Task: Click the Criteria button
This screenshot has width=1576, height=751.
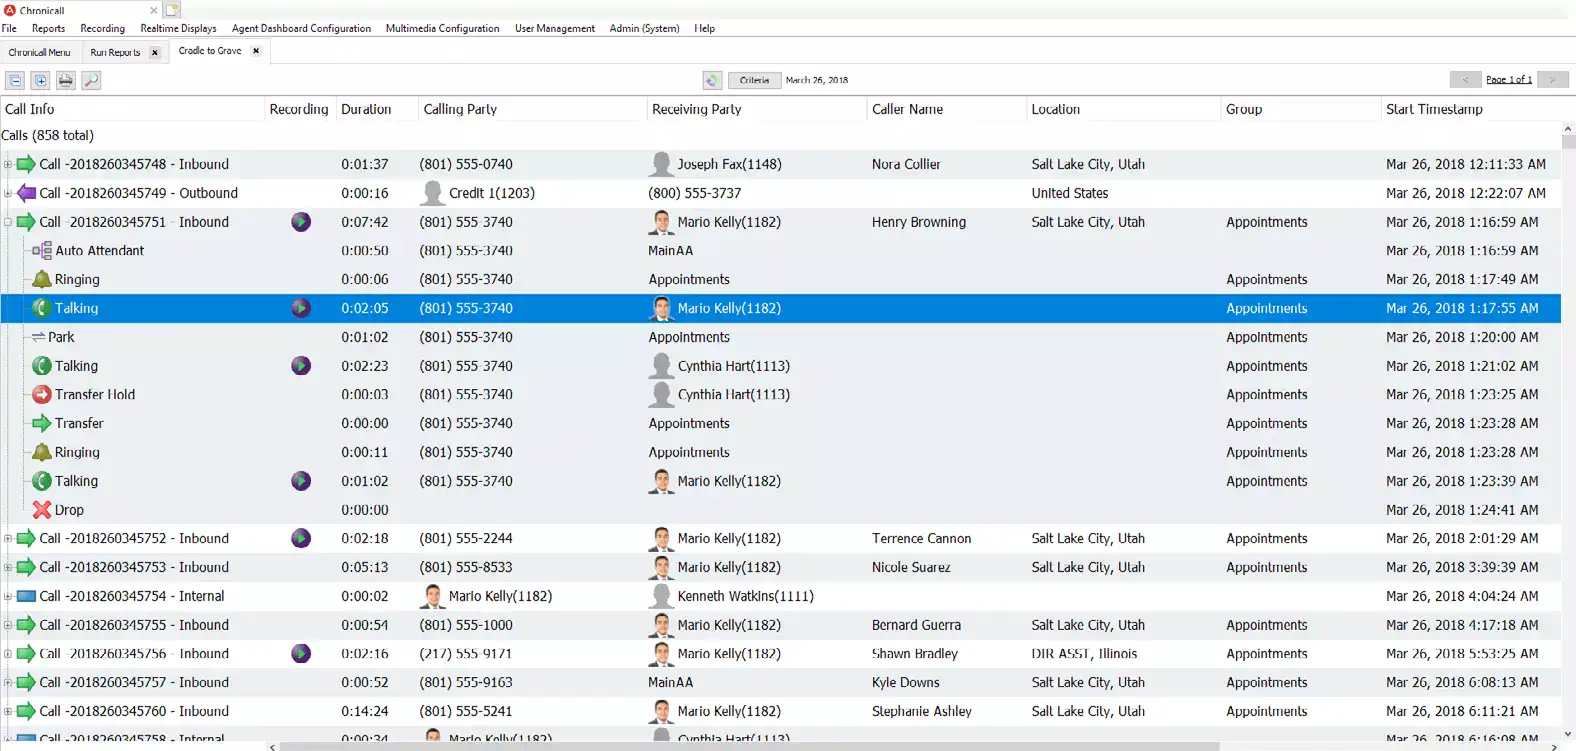Action: click(x=754, y=80)
